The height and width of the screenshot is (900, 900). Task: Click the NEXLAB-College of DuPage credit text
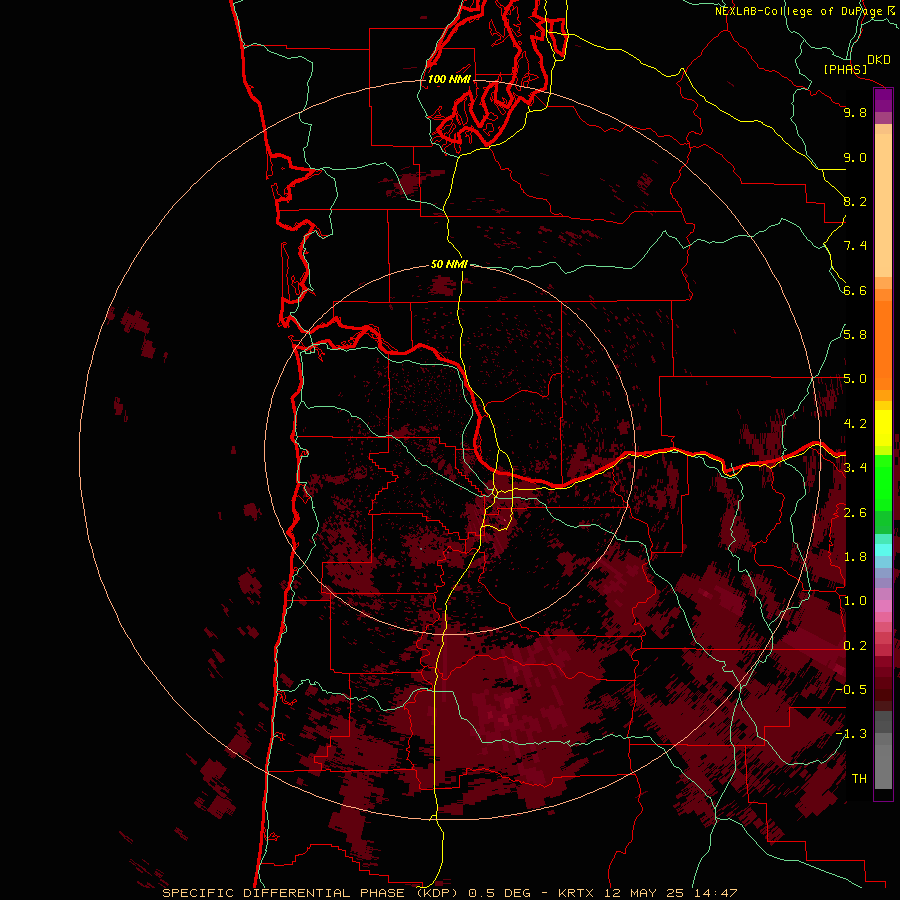799,11
